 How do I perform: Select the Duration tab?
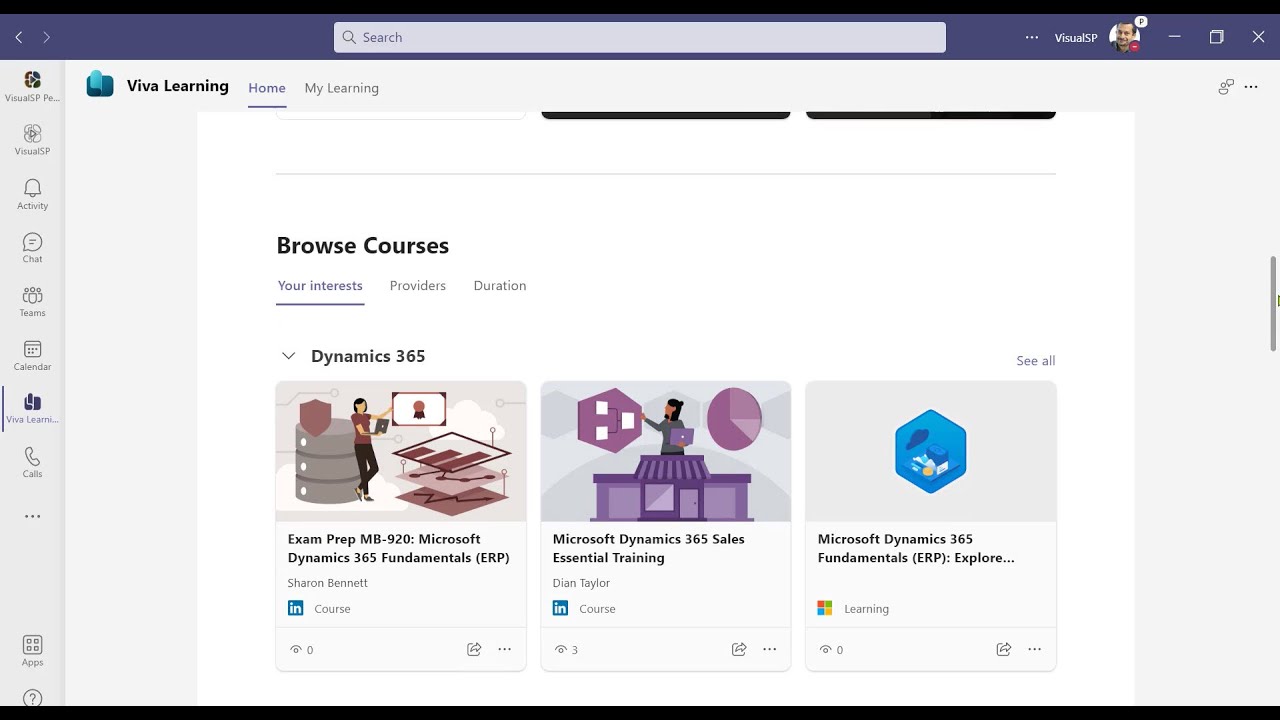coord(500,285)
